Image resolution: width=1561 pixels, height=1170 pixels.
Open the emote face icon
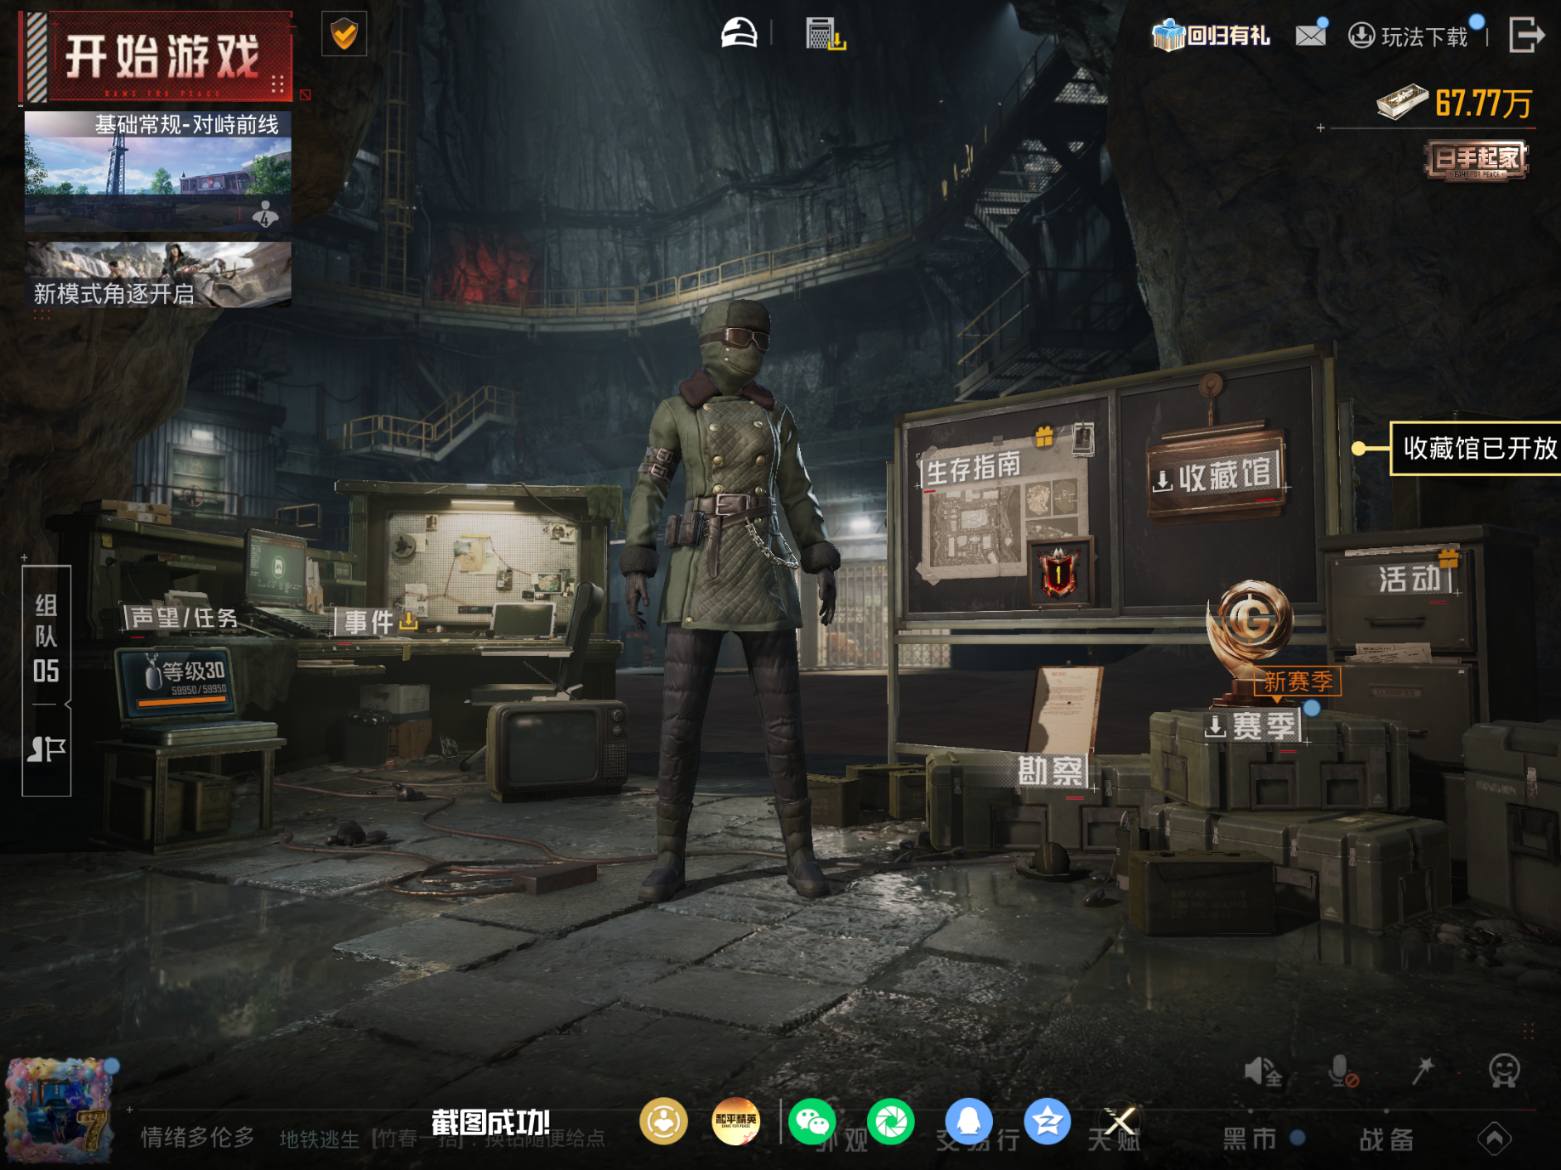click(x=1504, y=1071)
